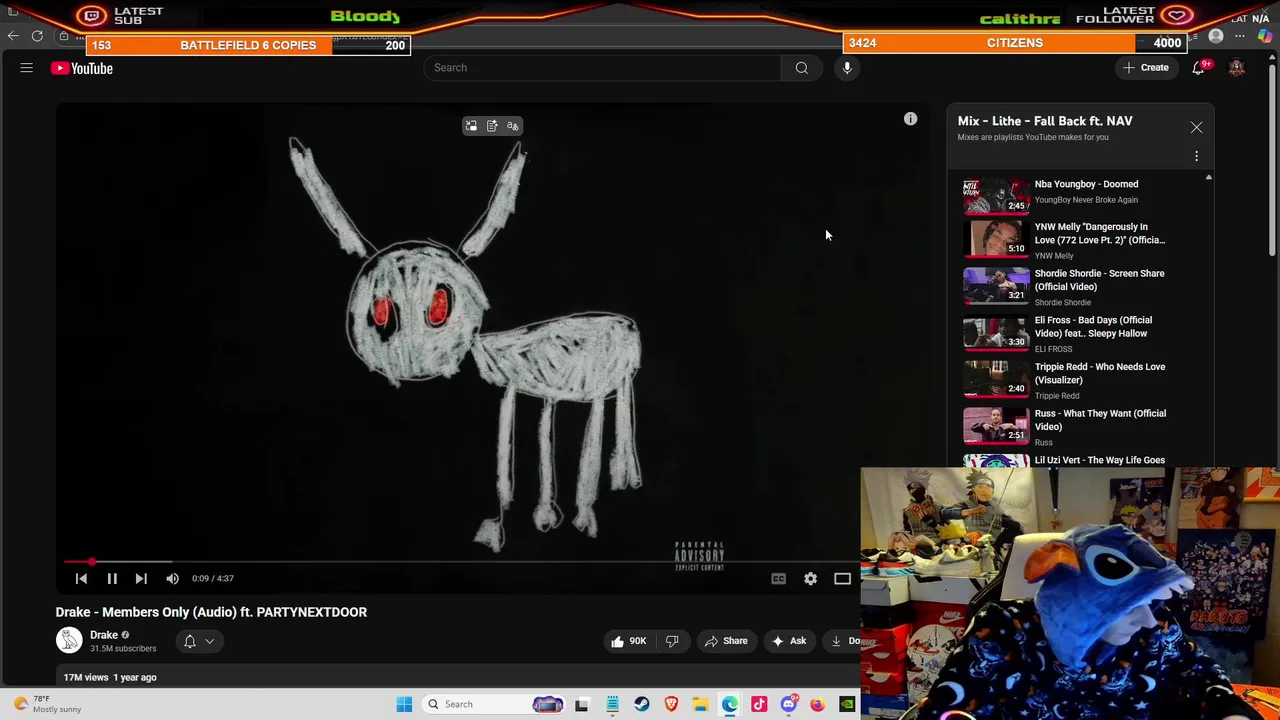Open the browser Copilot sidebar icon
Screen dimensions: 1280x720
coord(1265,36)
